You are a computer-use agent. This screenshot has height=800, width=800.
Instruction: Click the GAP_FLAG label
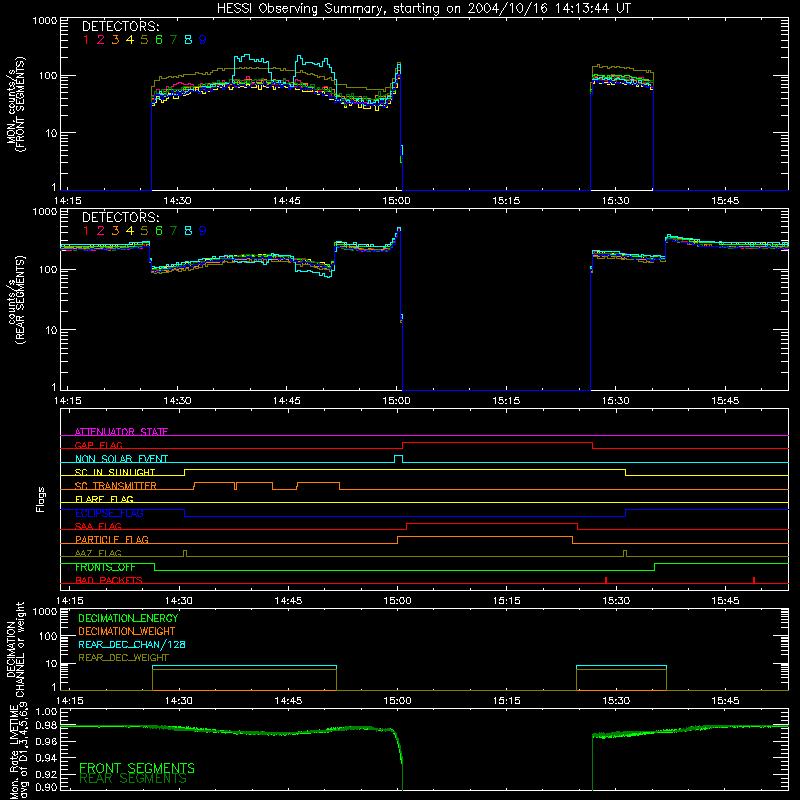click(x=99, y=445)
